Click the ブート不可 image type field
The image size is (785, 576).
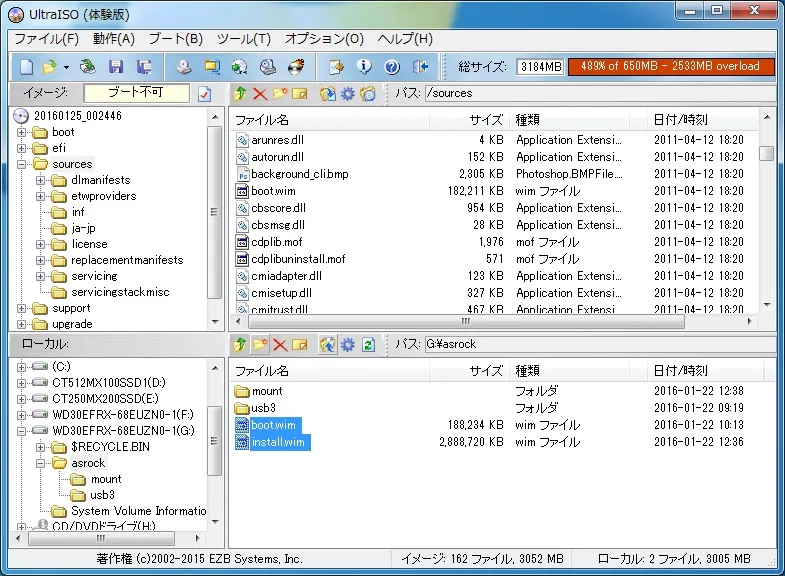click(136, 93)
